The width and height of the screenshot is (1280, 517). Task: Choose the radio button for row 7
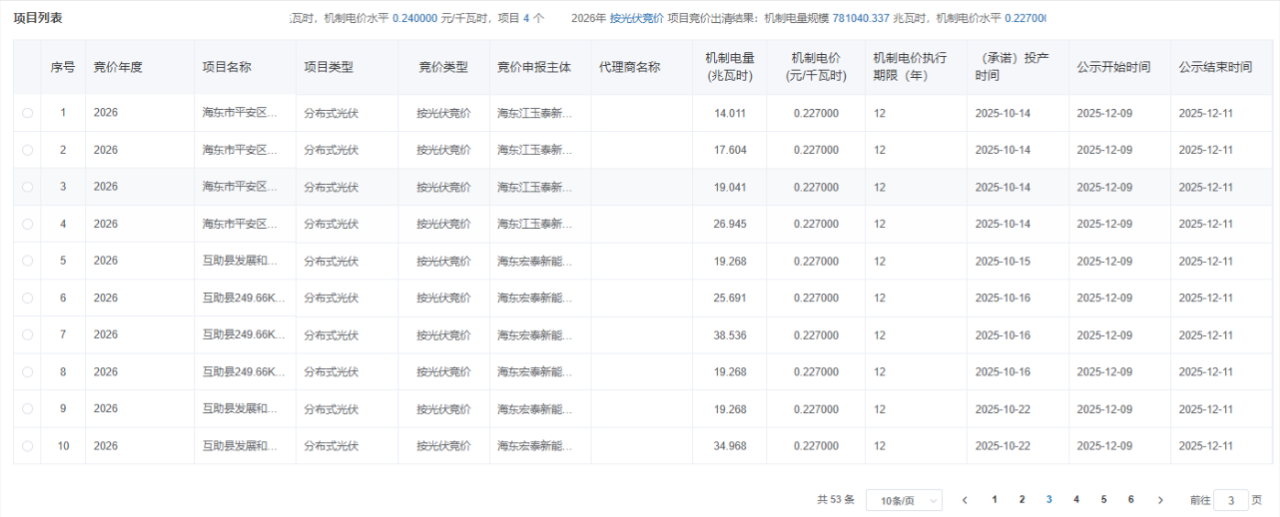(x=27, y=335)
